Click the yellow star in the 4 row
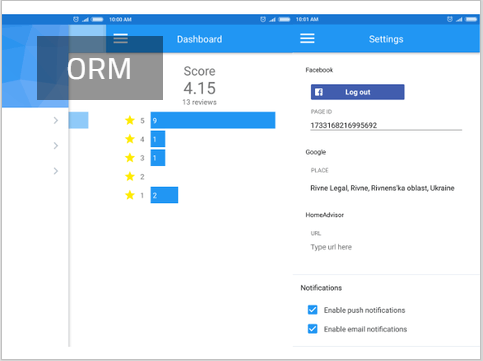Viewport: 483px width, 361px height. (130, 139)
